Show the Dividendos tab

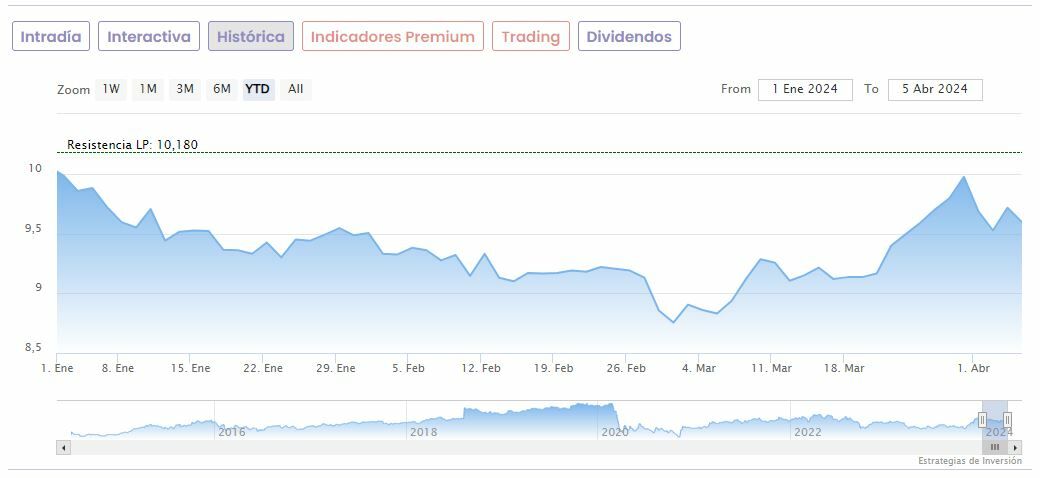point(629,37)
